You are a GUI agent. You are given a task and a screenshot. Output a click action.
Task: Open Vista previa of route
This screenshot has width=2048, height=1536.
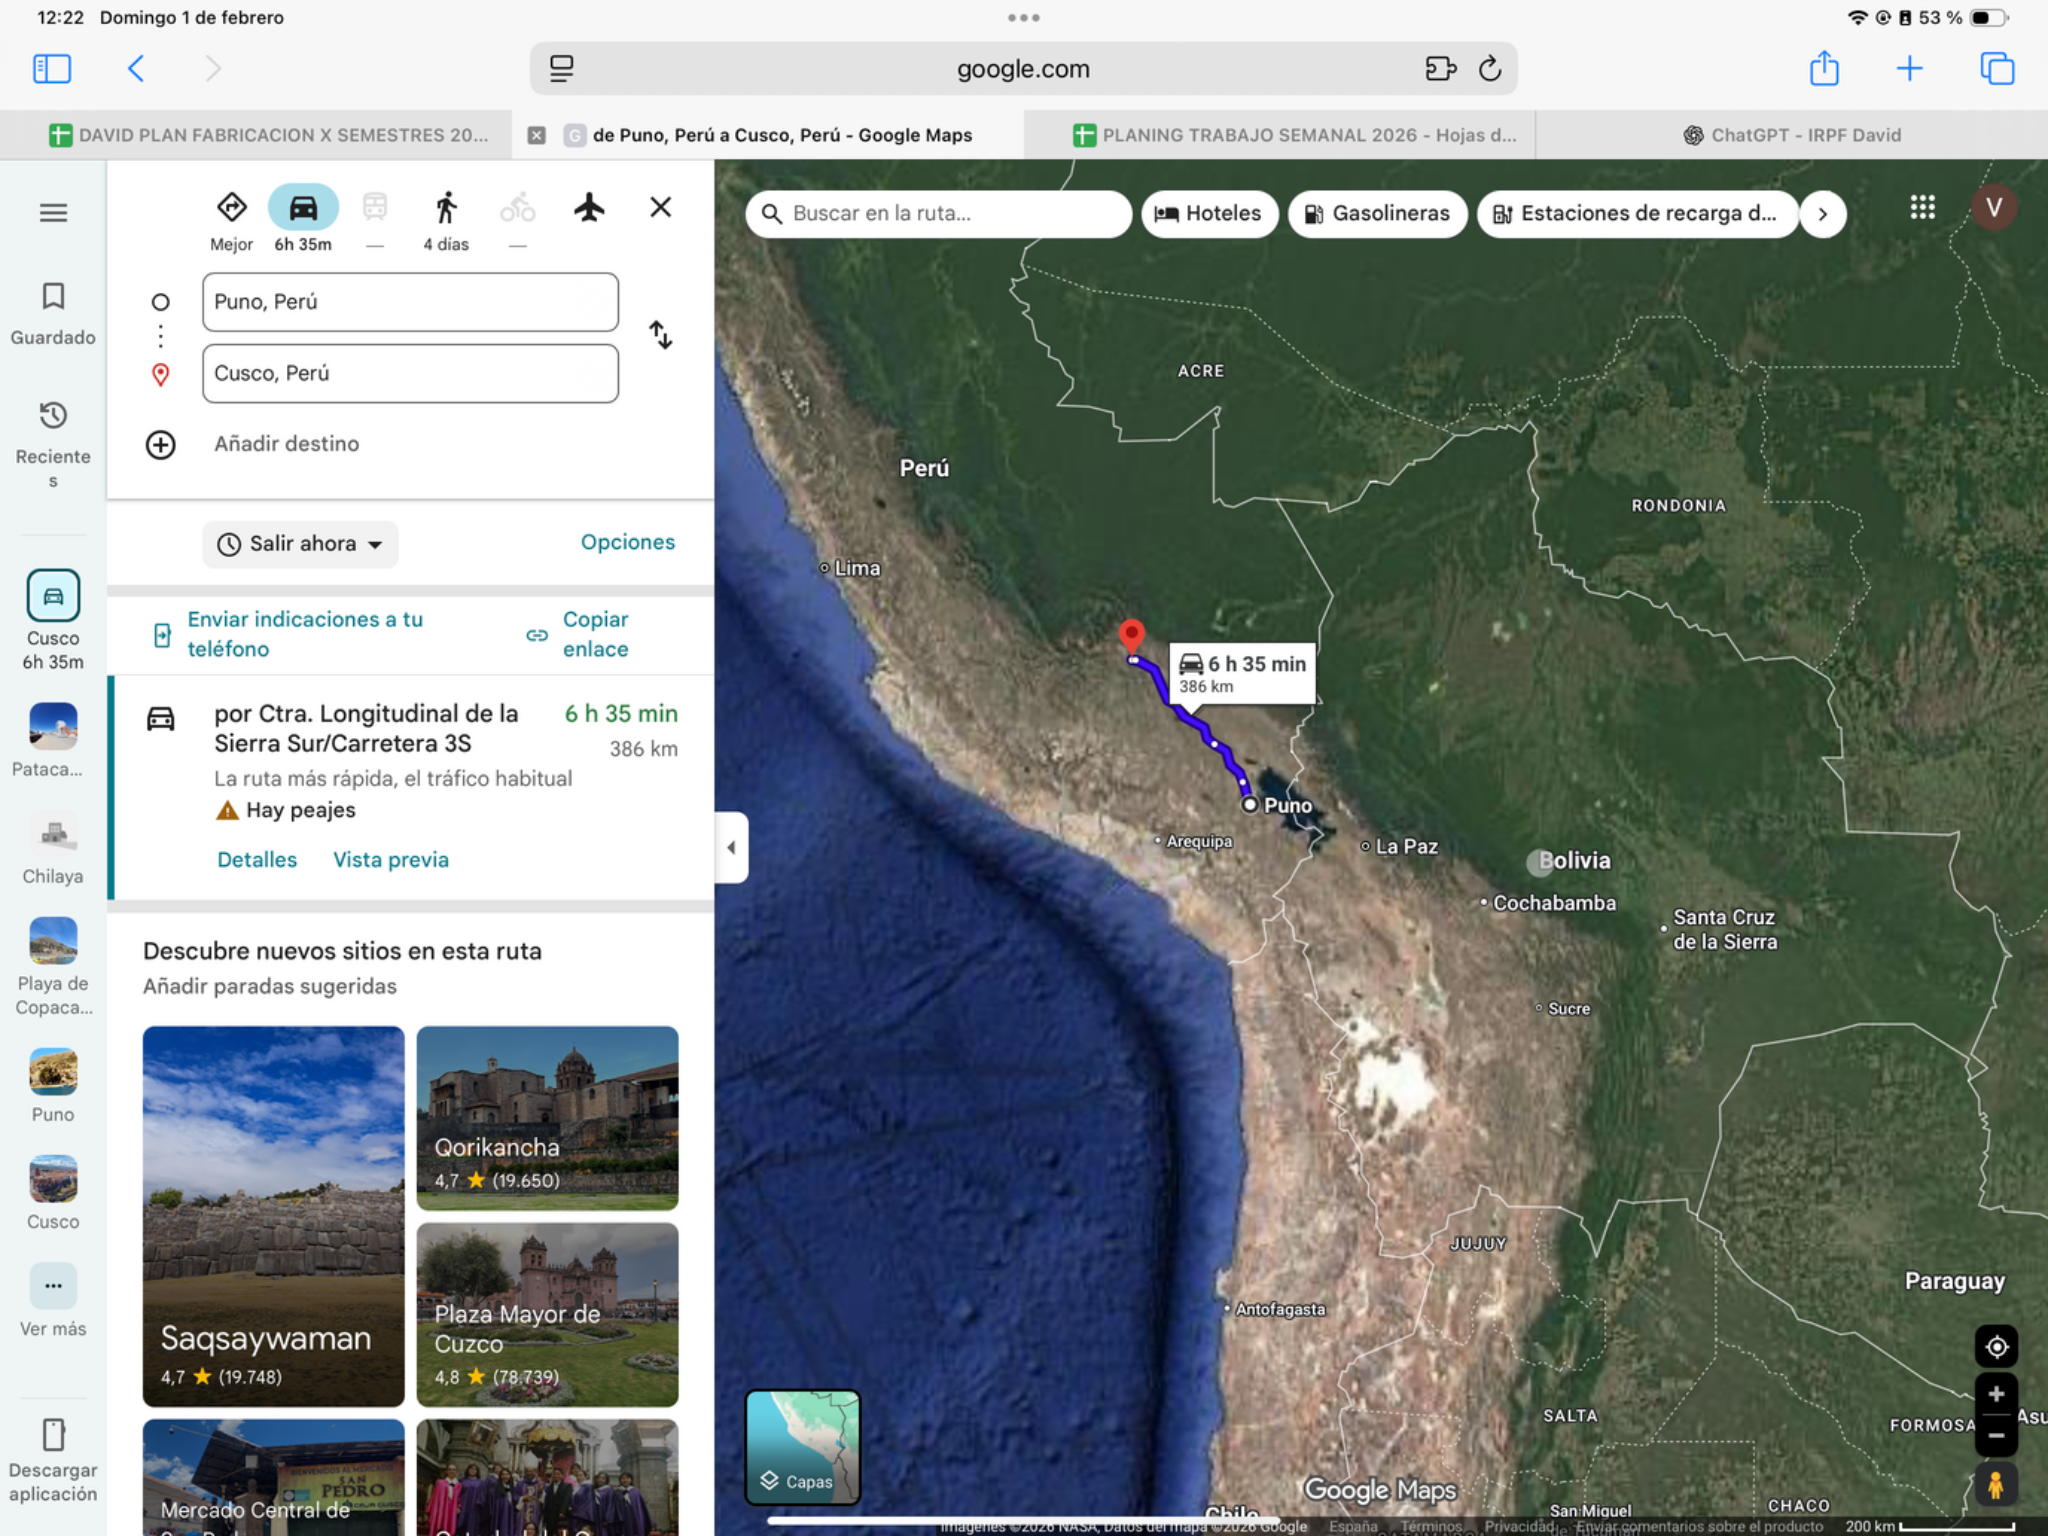coord(391,860)
